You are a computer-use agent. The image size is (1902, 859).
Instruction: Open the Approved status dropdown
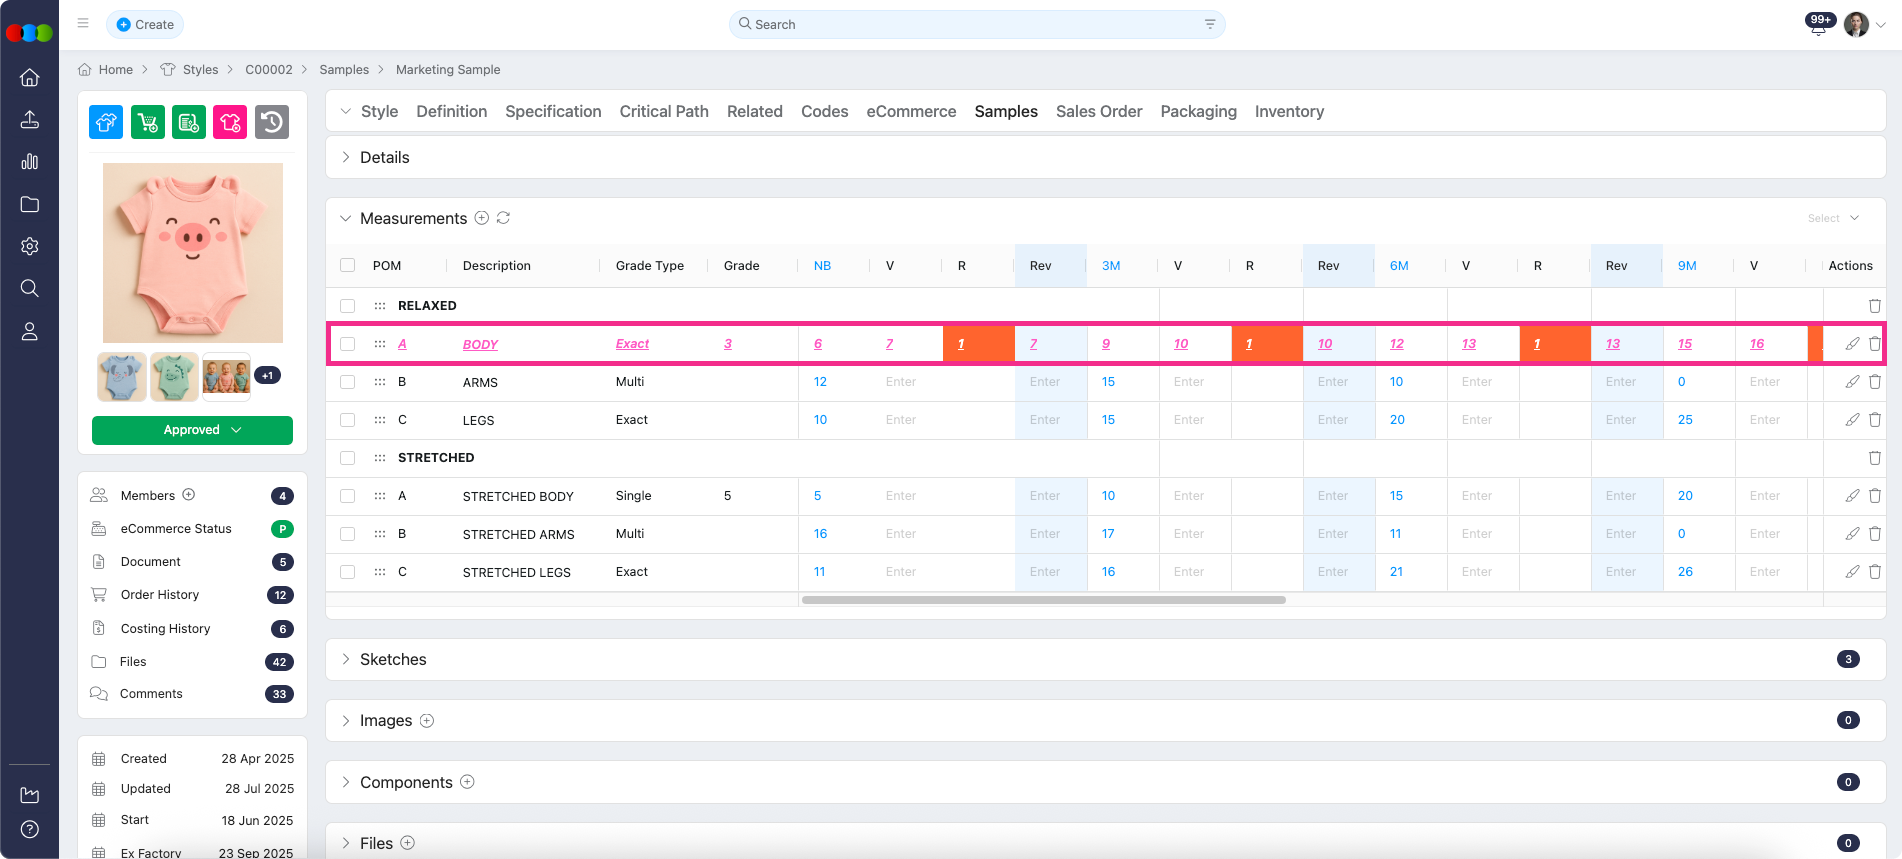[x=192, y=430]
